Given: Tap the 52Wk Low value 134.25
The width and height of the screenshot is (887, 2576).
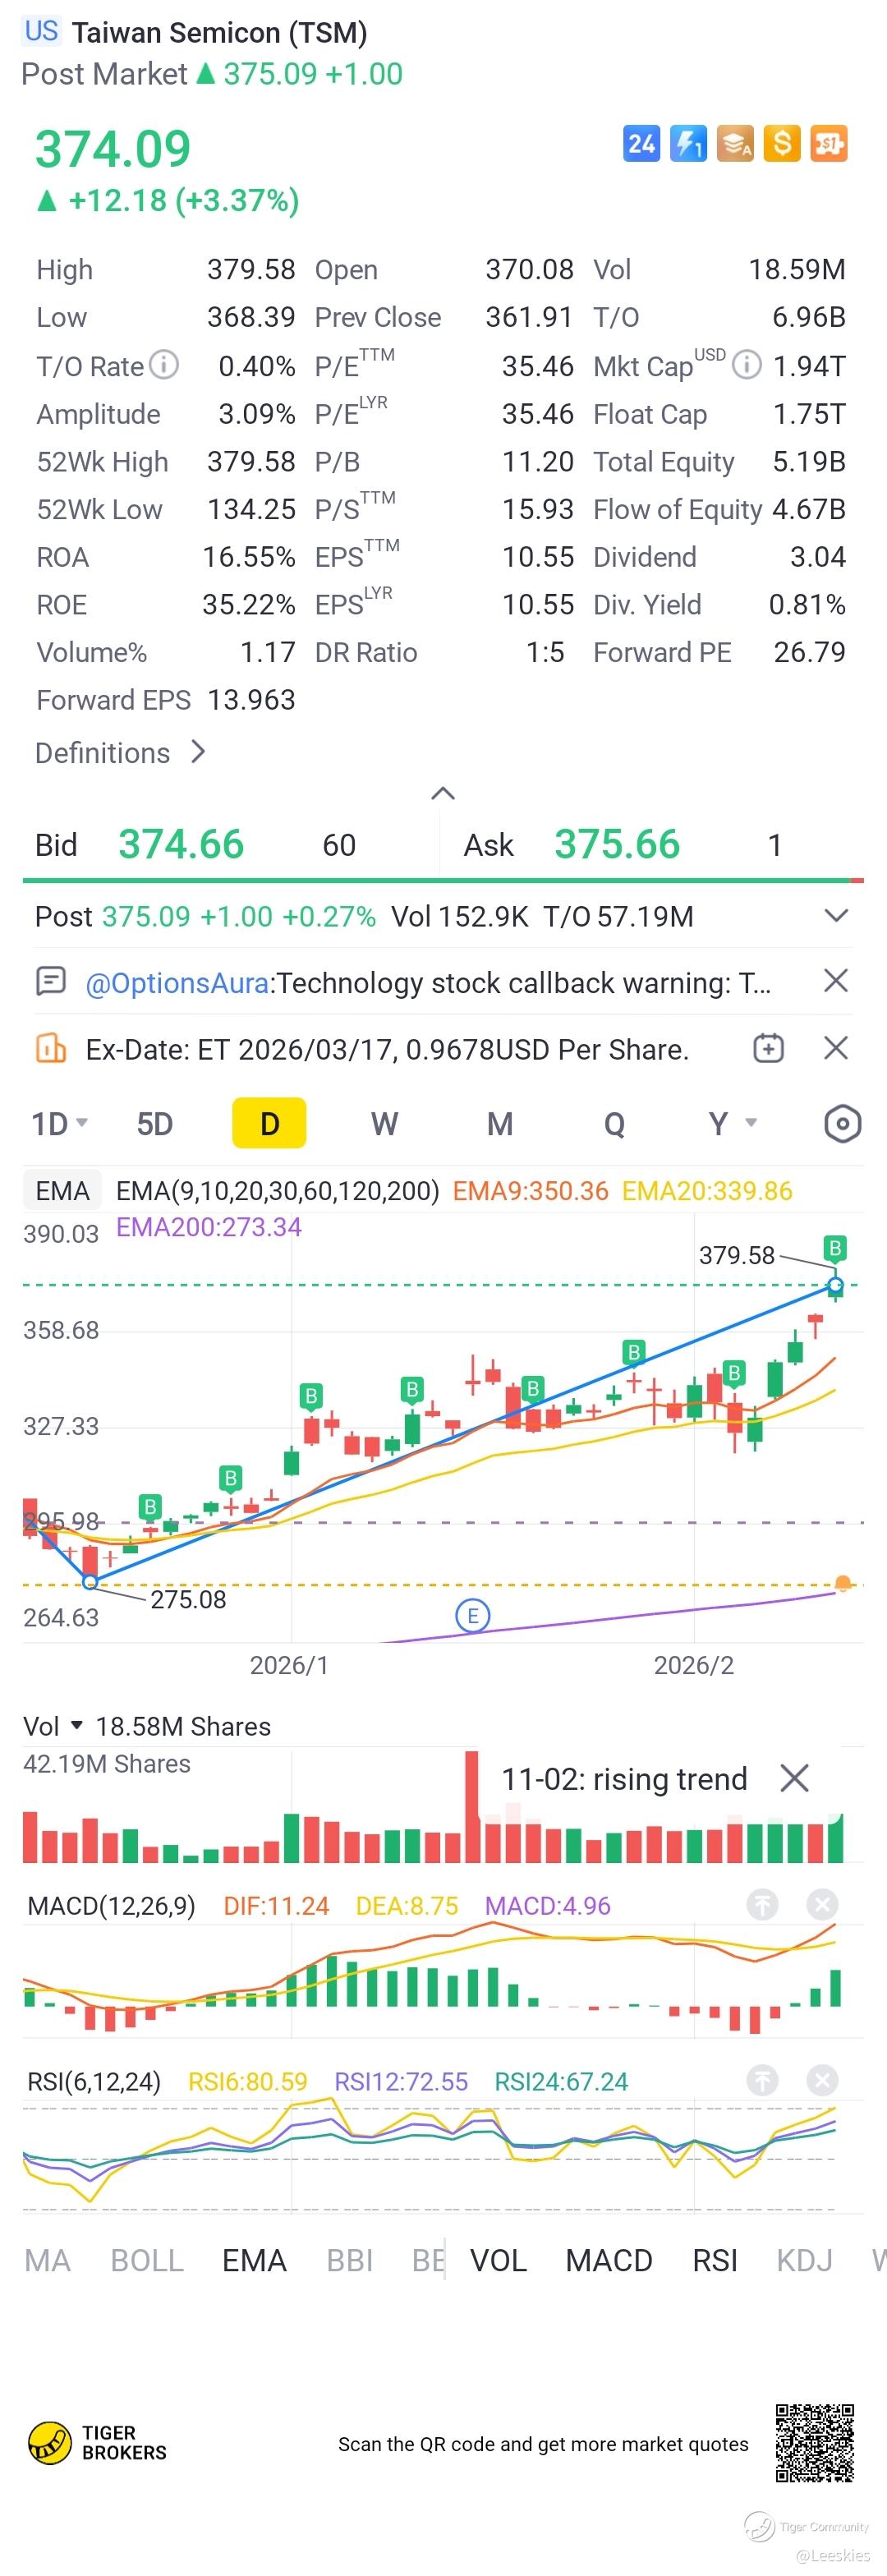Looking at the screenshot, I should pyautogui.click(x=251, y=509).
